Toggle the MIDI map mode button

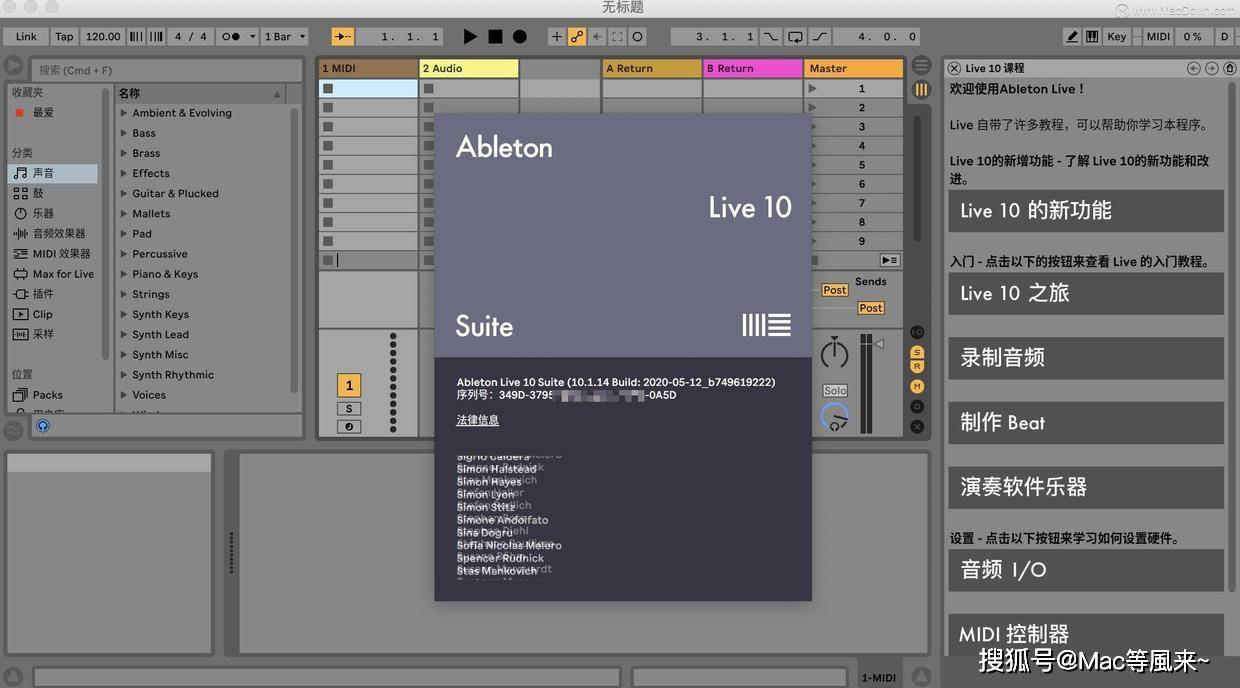pyautogui.click(x=1158, y=36)
